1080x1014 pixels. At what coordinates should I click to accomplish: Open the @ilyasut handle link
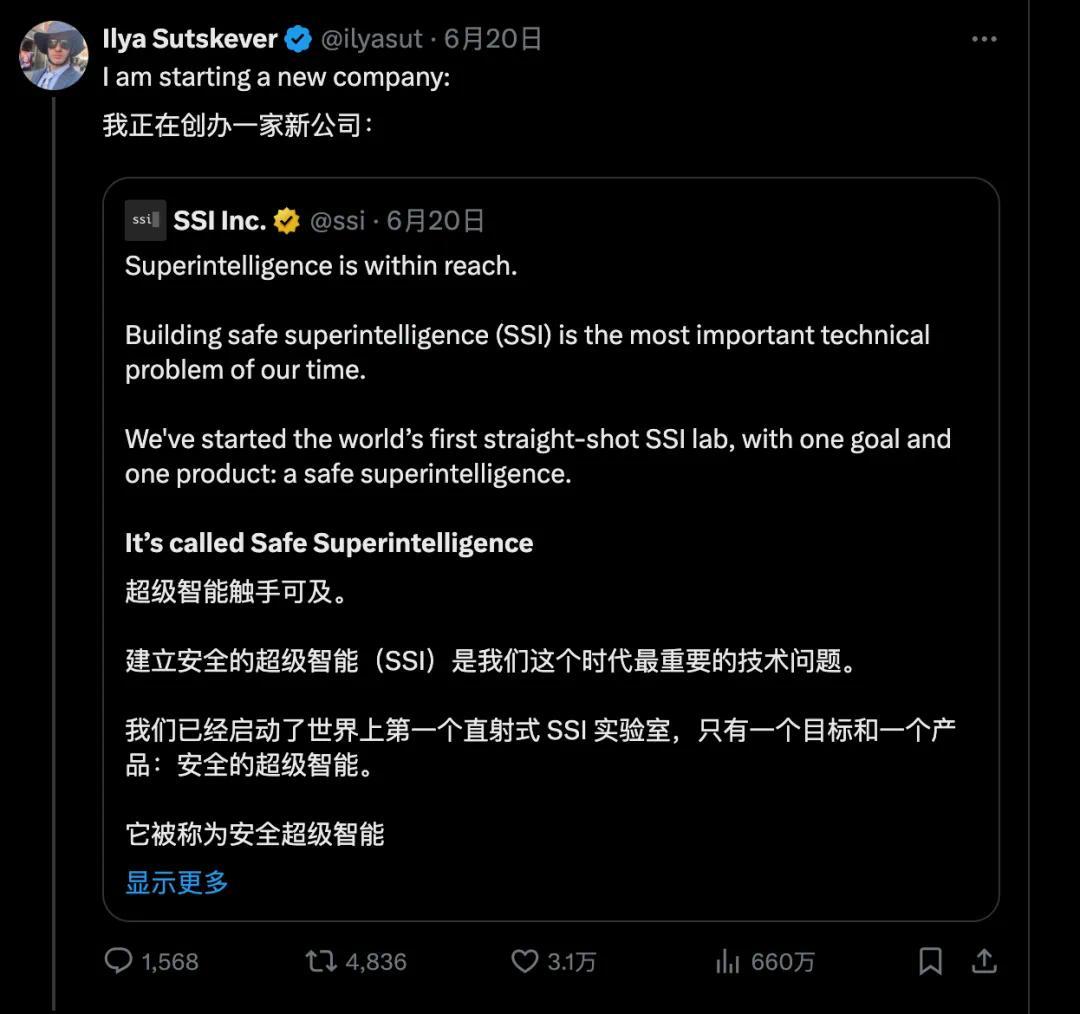coord(371,39)
